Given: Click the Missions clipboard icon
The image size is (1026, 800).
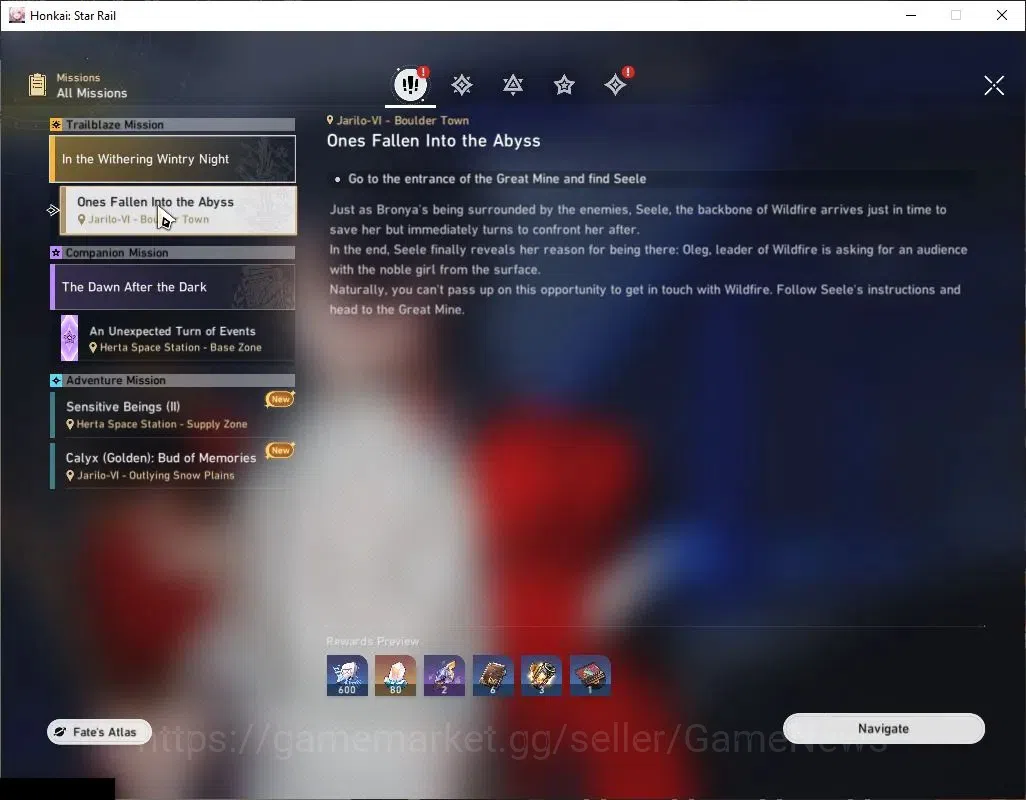Looking at the screenshot, I should click(37, 85).
